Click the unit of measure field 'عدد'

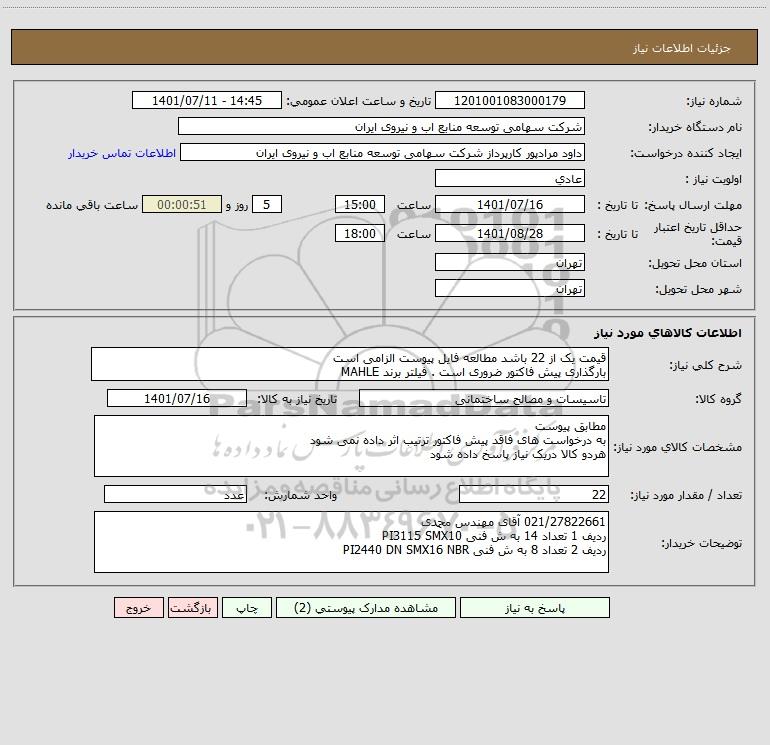175,494
